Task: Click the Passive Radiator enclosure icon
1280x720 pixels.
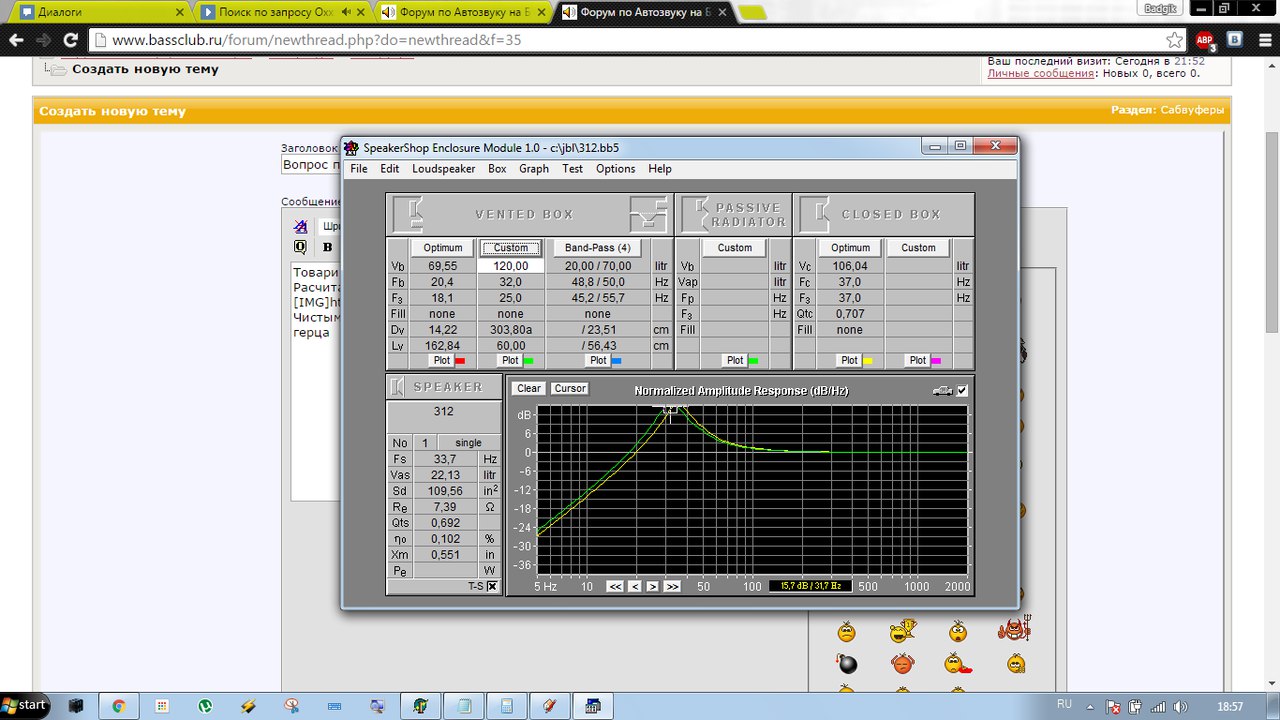Action: tap(696, 214)
